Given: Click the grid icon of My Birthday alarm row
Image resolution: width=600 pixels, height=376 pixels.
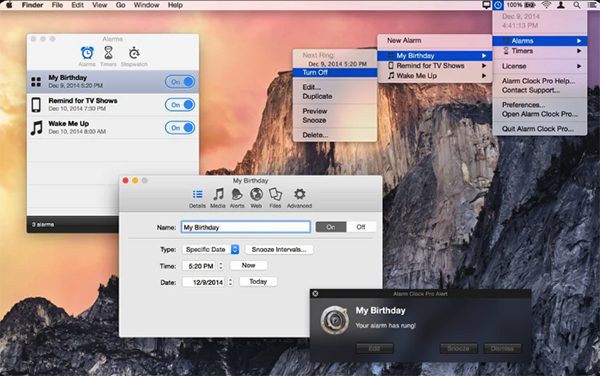Looking at the screenshot, I should tap(36, 82).
